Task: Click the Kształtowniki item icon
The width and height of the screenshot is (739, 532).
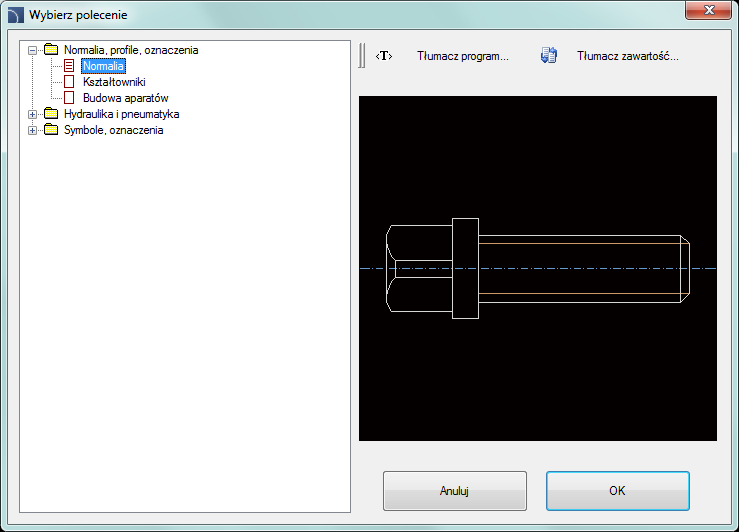Action: pyautogui.click(x=69, y=82)
